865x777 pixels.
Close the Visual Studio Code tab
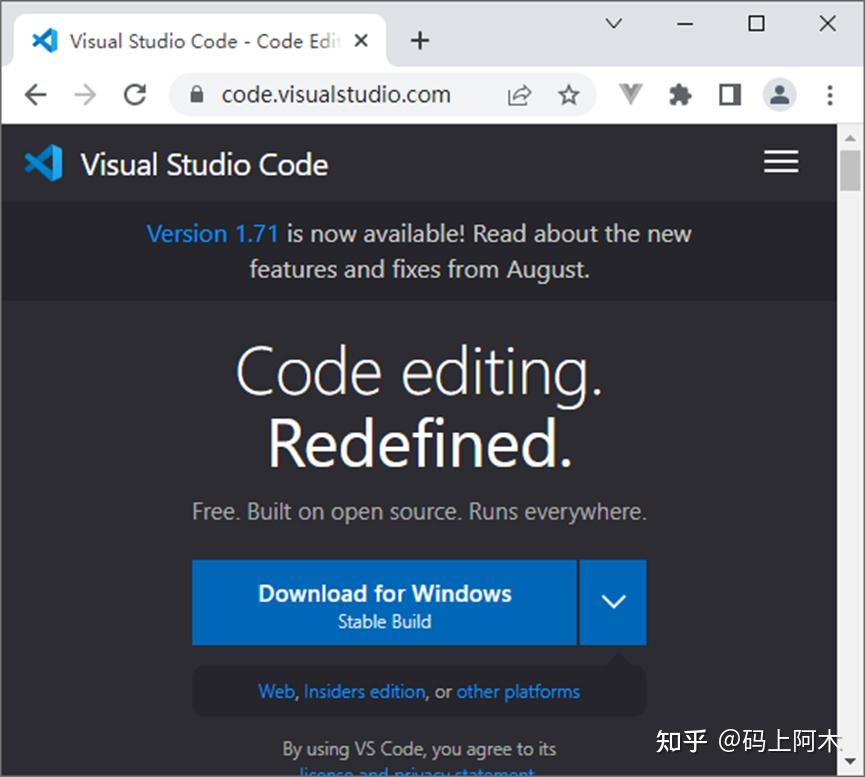[361, 40]
